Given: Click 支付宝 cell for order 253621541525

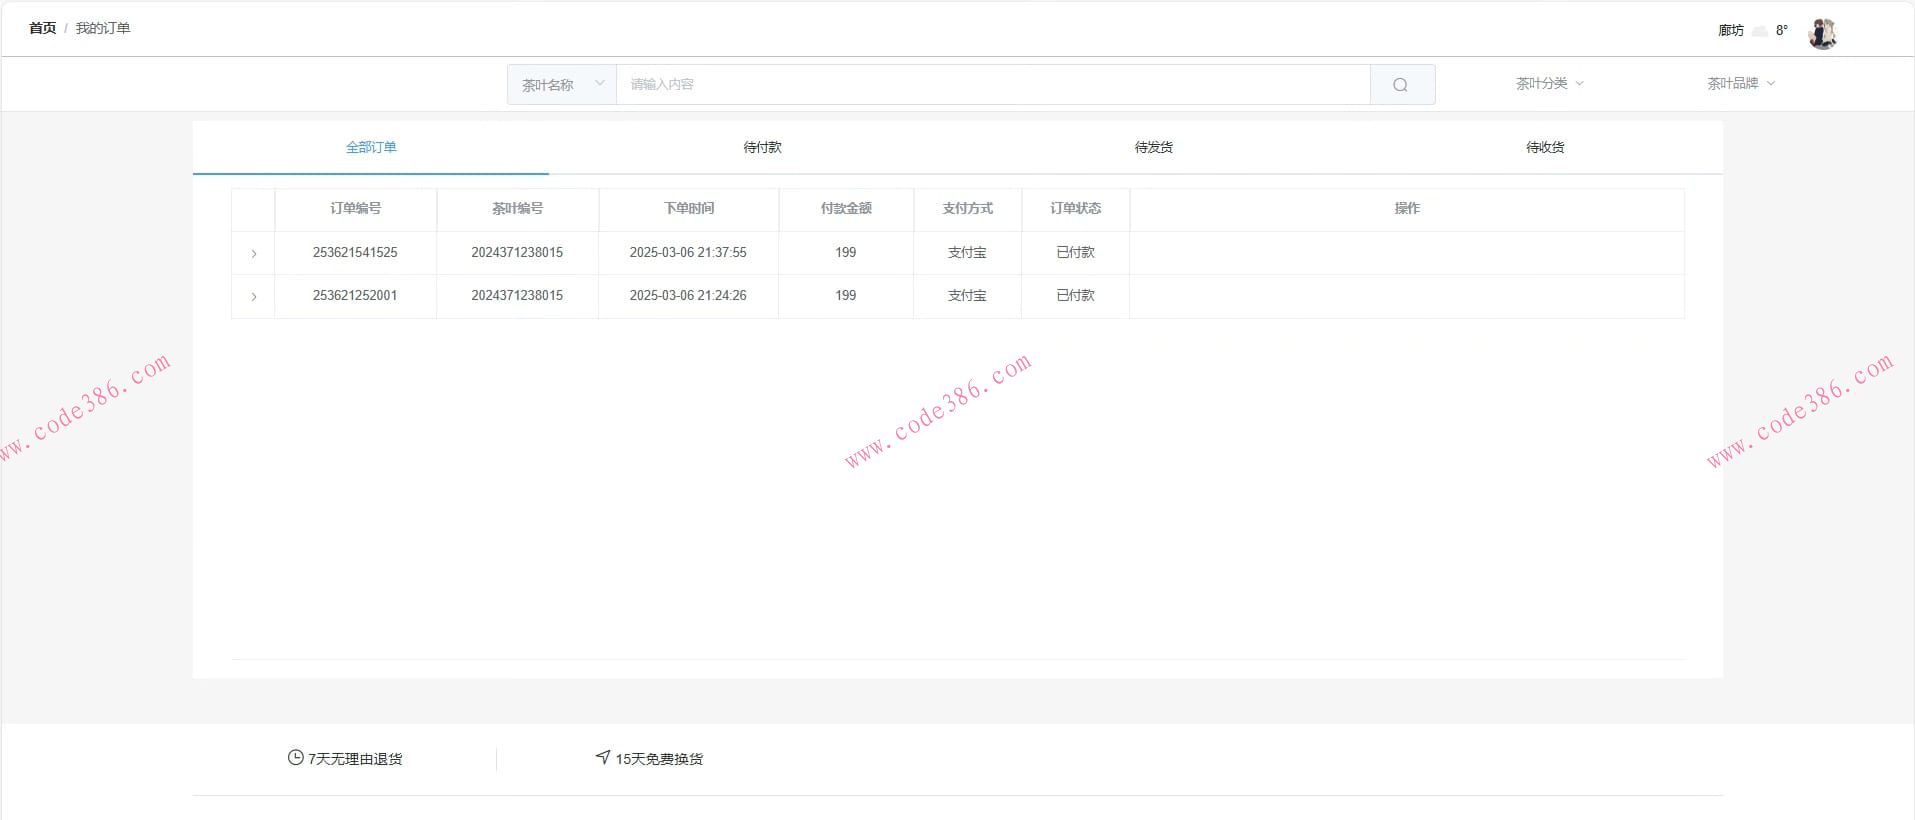Looking at the screenshot, I should click(967, 253).
